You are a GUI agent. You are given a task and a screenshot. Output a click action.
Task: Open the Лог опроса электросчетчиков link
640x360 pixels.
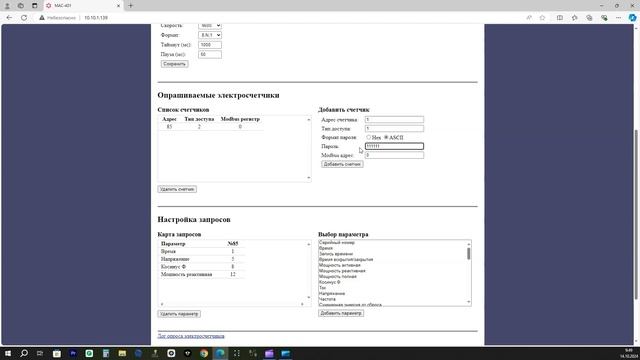pyautogui.click(x=191, y=336)
